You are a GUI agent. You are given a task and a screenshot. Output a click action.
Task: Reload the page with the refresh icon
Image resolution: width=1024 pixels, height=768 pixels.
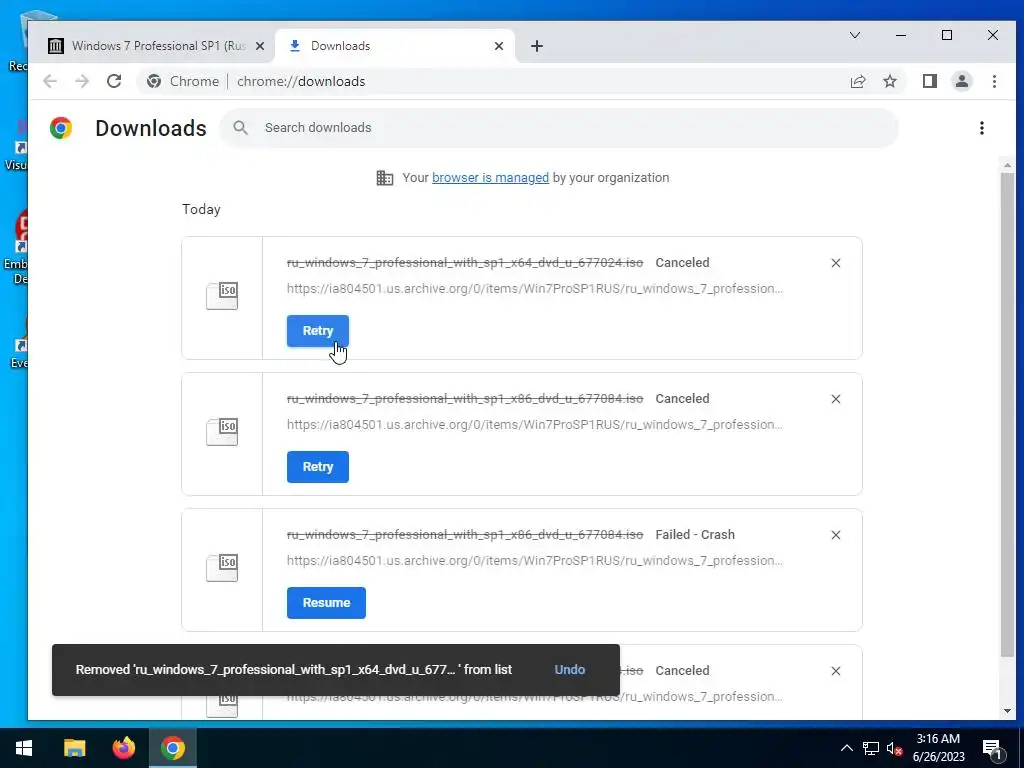[x=114, y=81]
